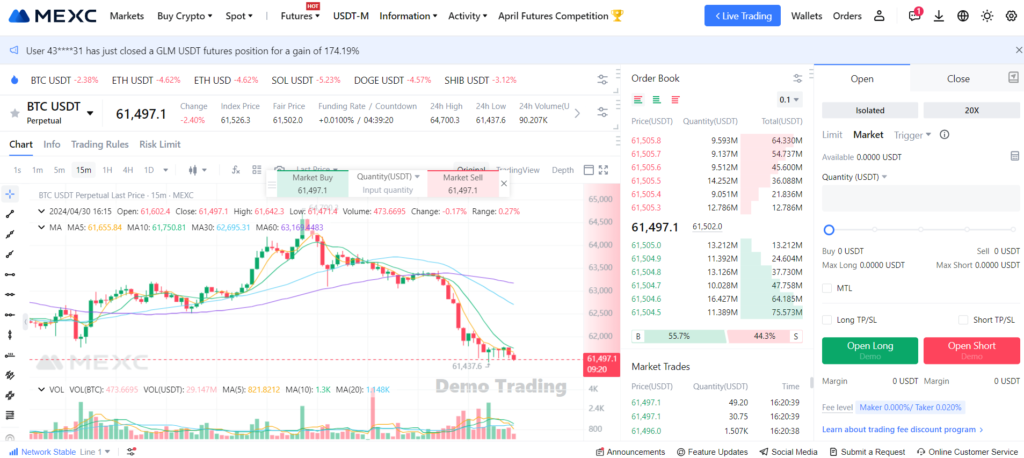Expand the Spot menu

coord(239,16)
